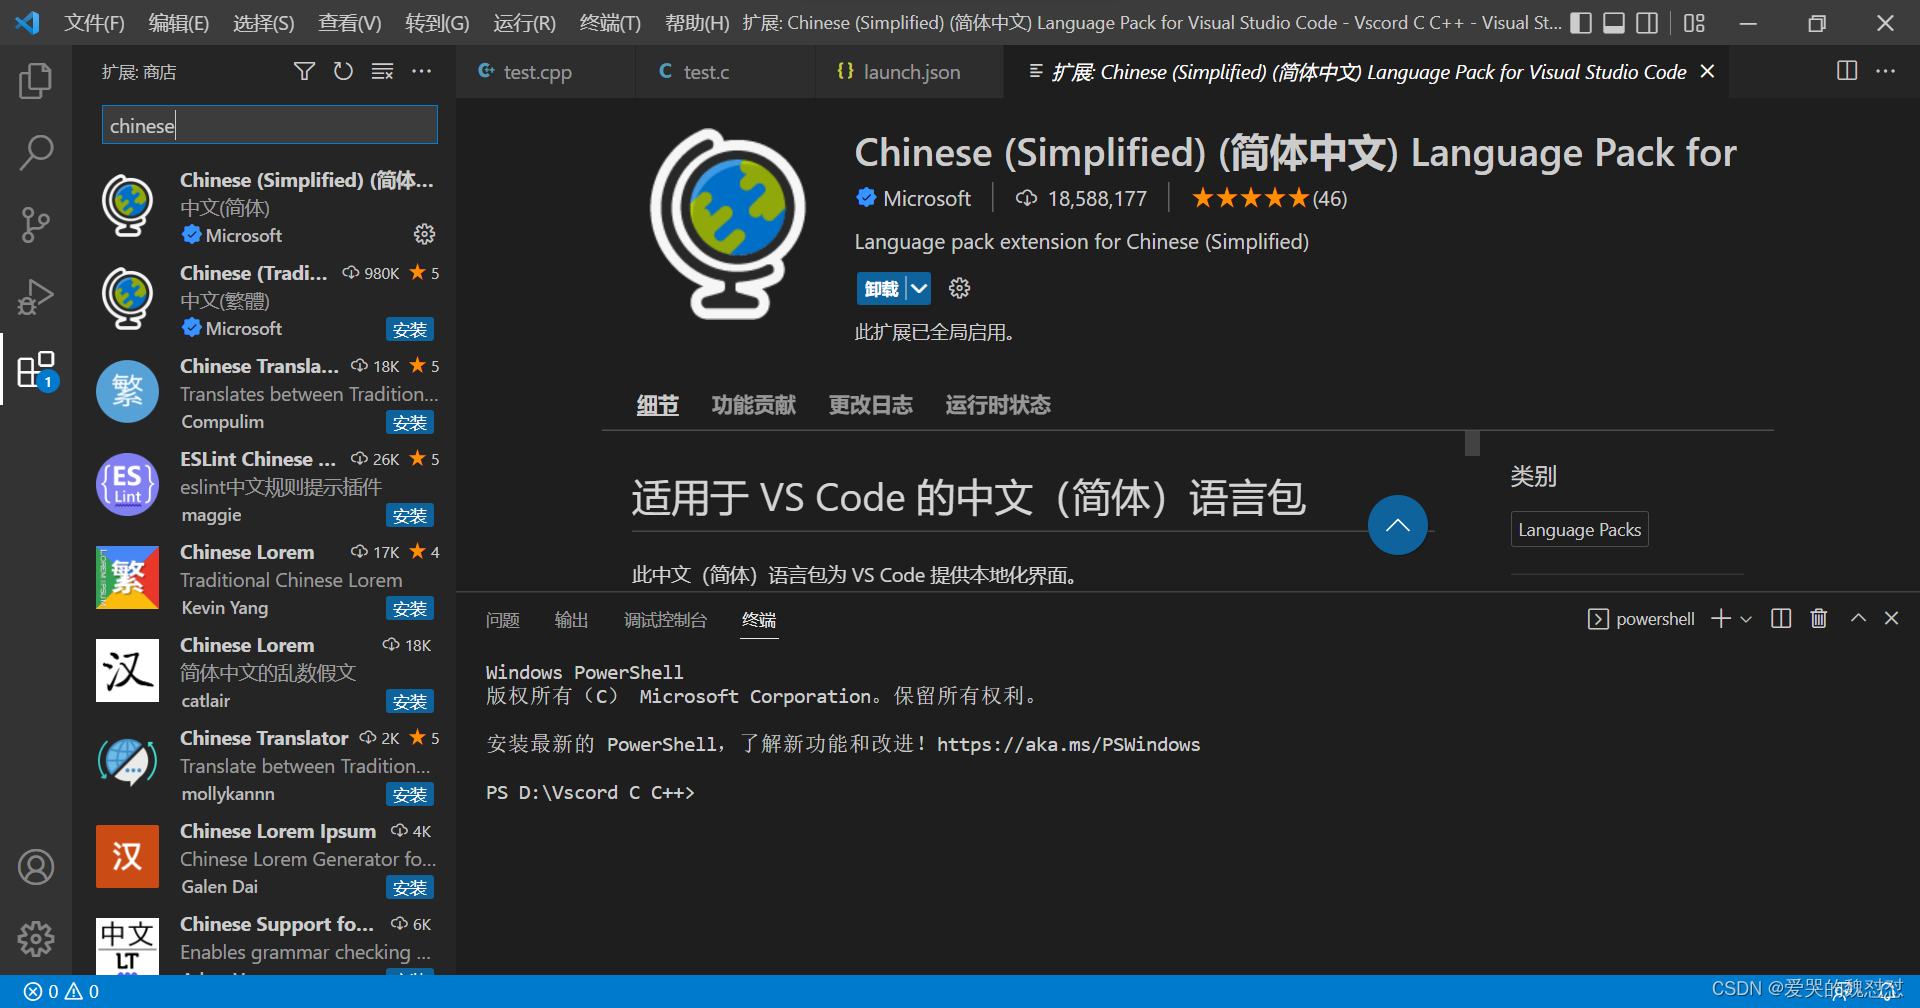
Task: Toggle bottom panel layout icon
Action: (1614, 23)
